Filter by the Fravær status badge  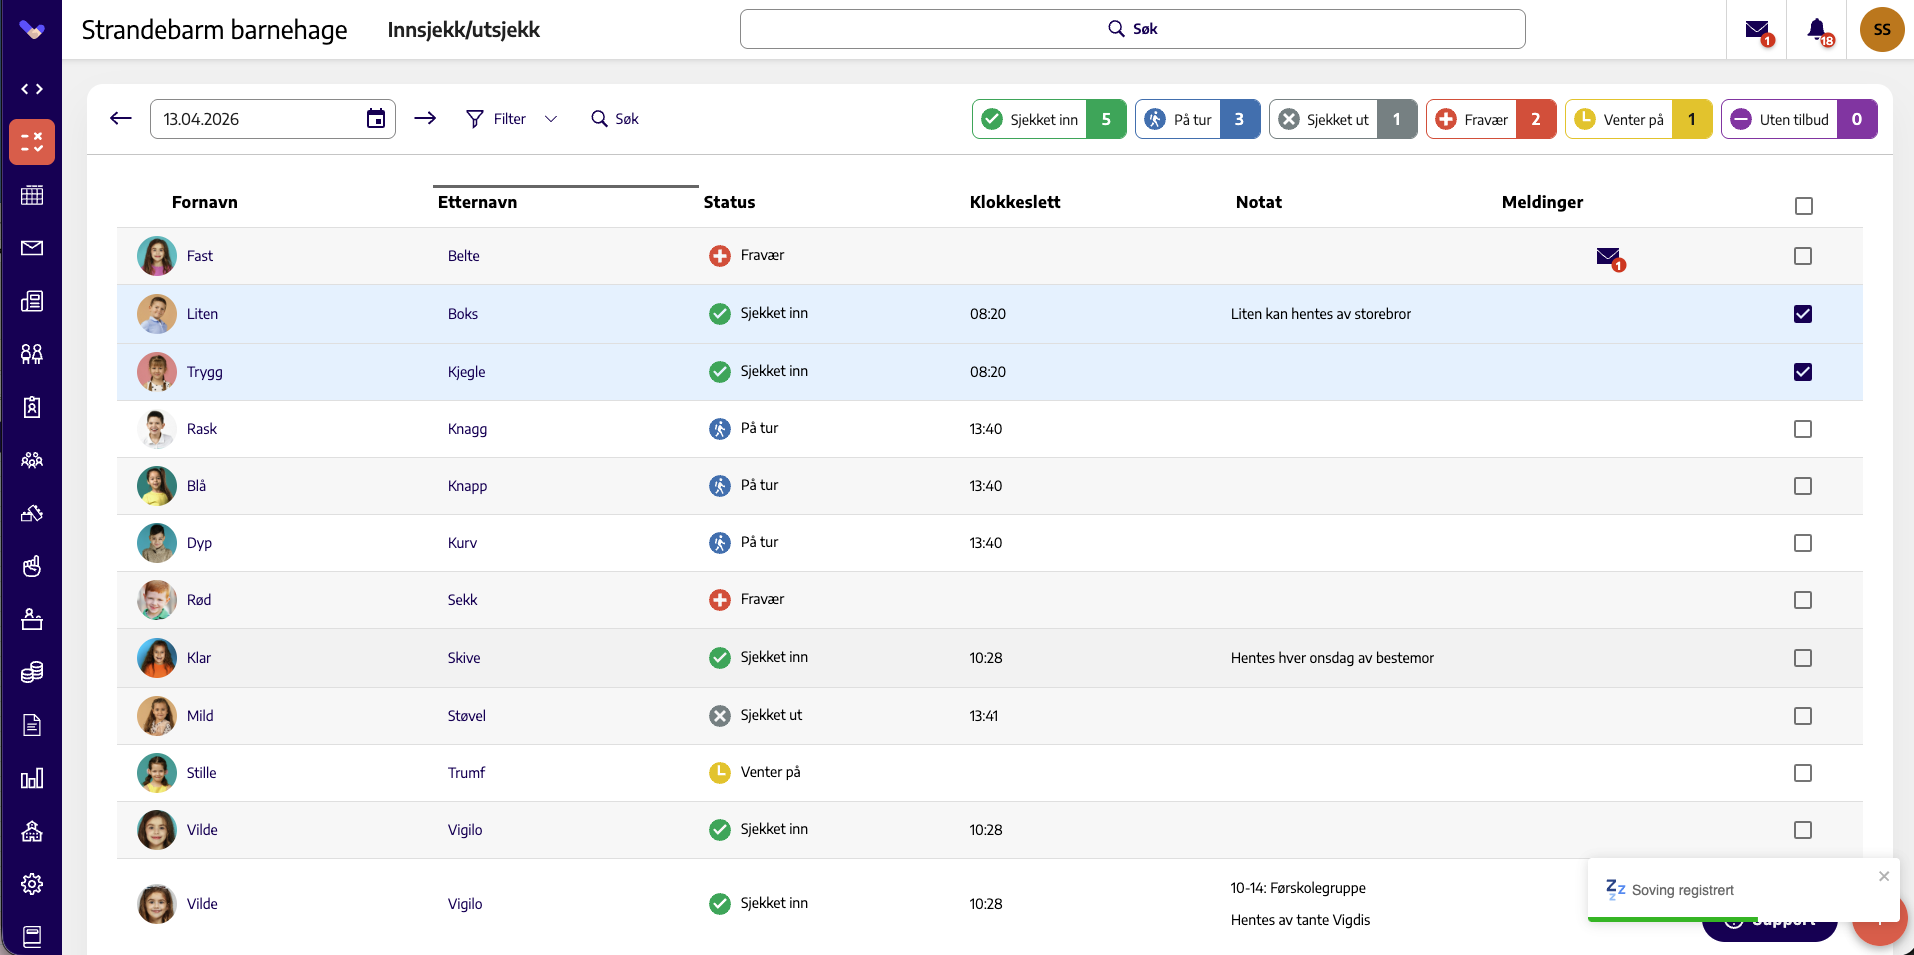tap(1491, 119)
